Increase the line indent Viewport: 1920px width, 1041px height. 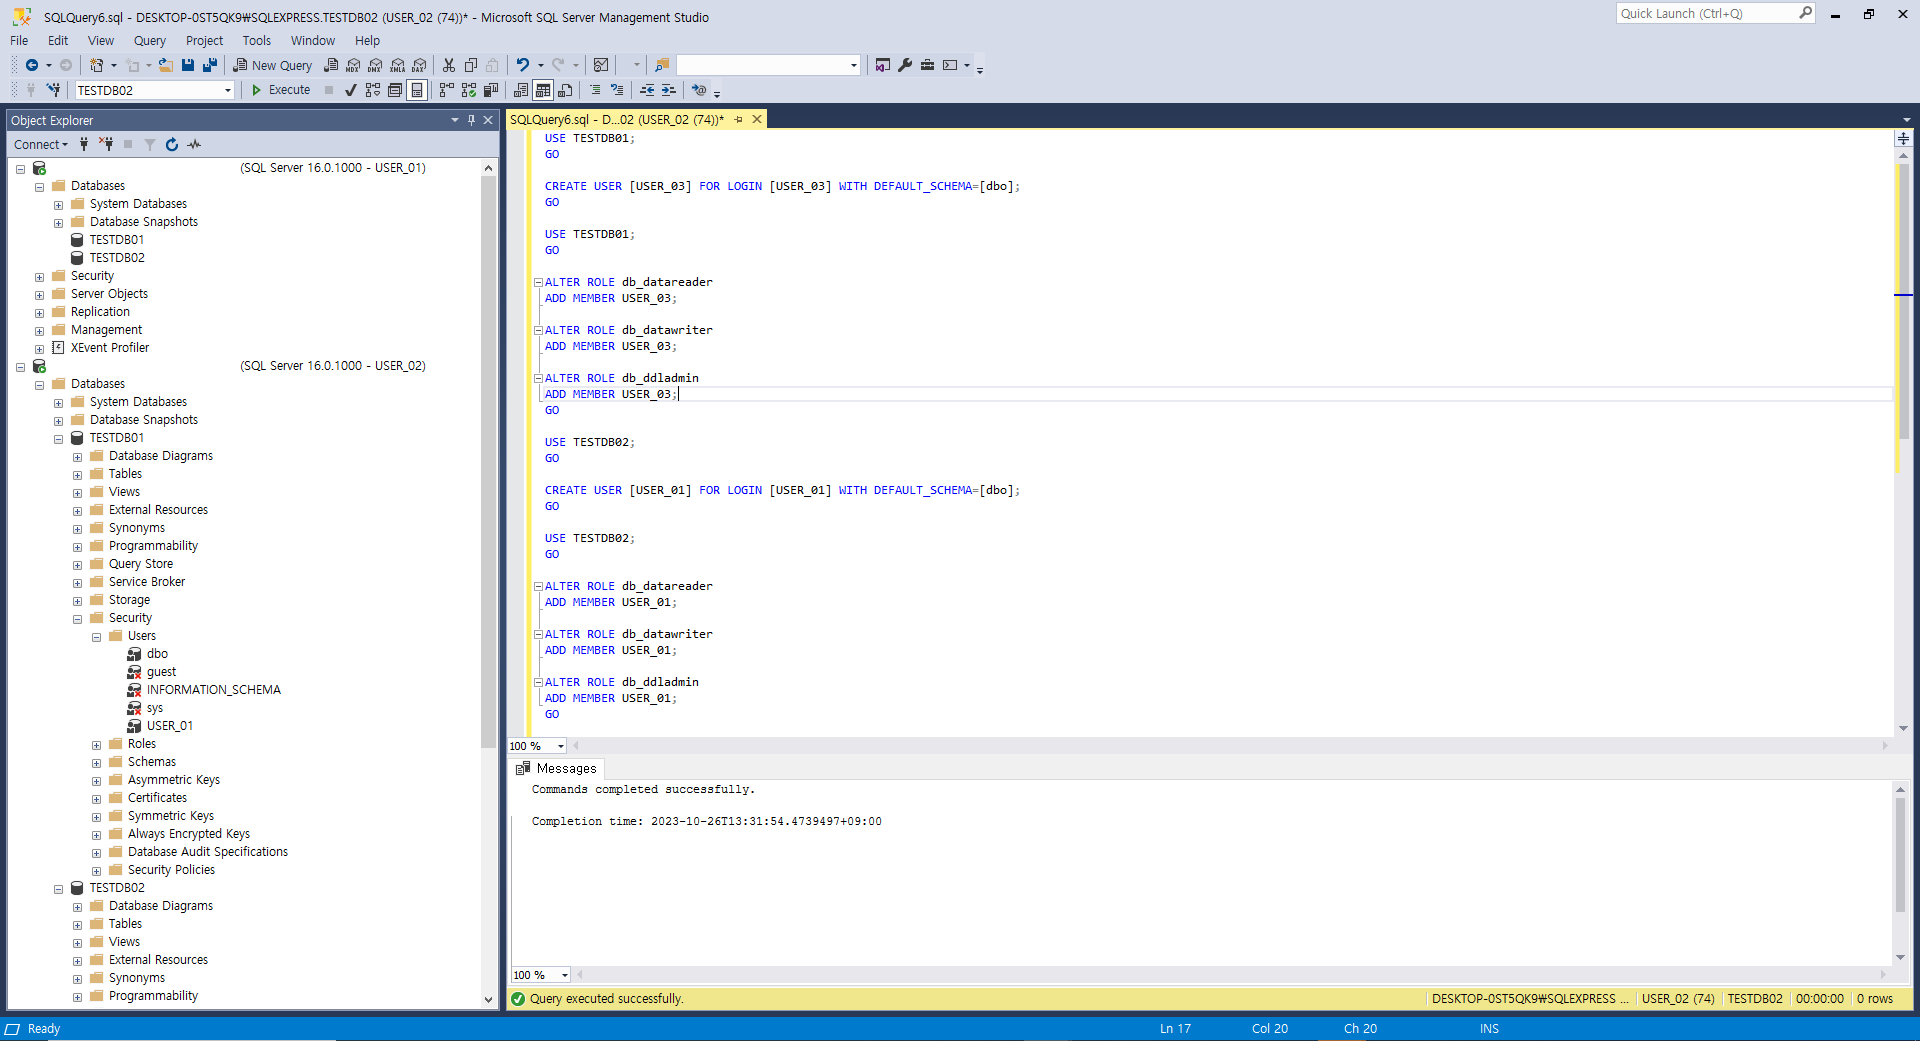(669, 90)
